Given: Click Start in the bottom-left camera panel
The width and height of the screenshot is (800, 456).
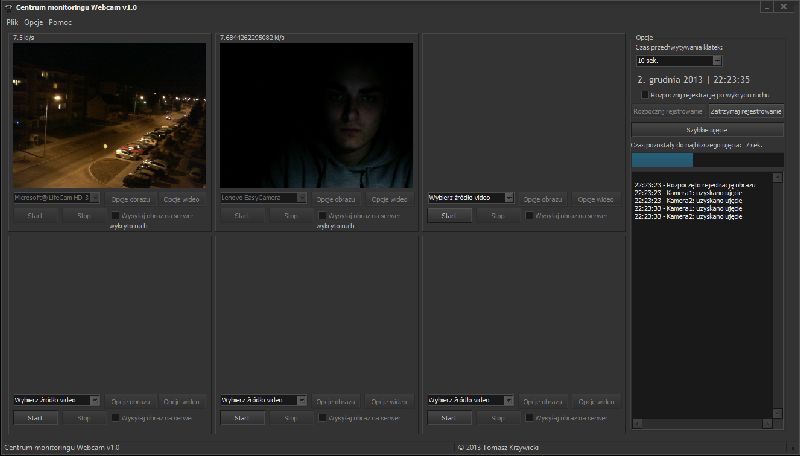Looking at the screenshot, I should pos(35,418).
